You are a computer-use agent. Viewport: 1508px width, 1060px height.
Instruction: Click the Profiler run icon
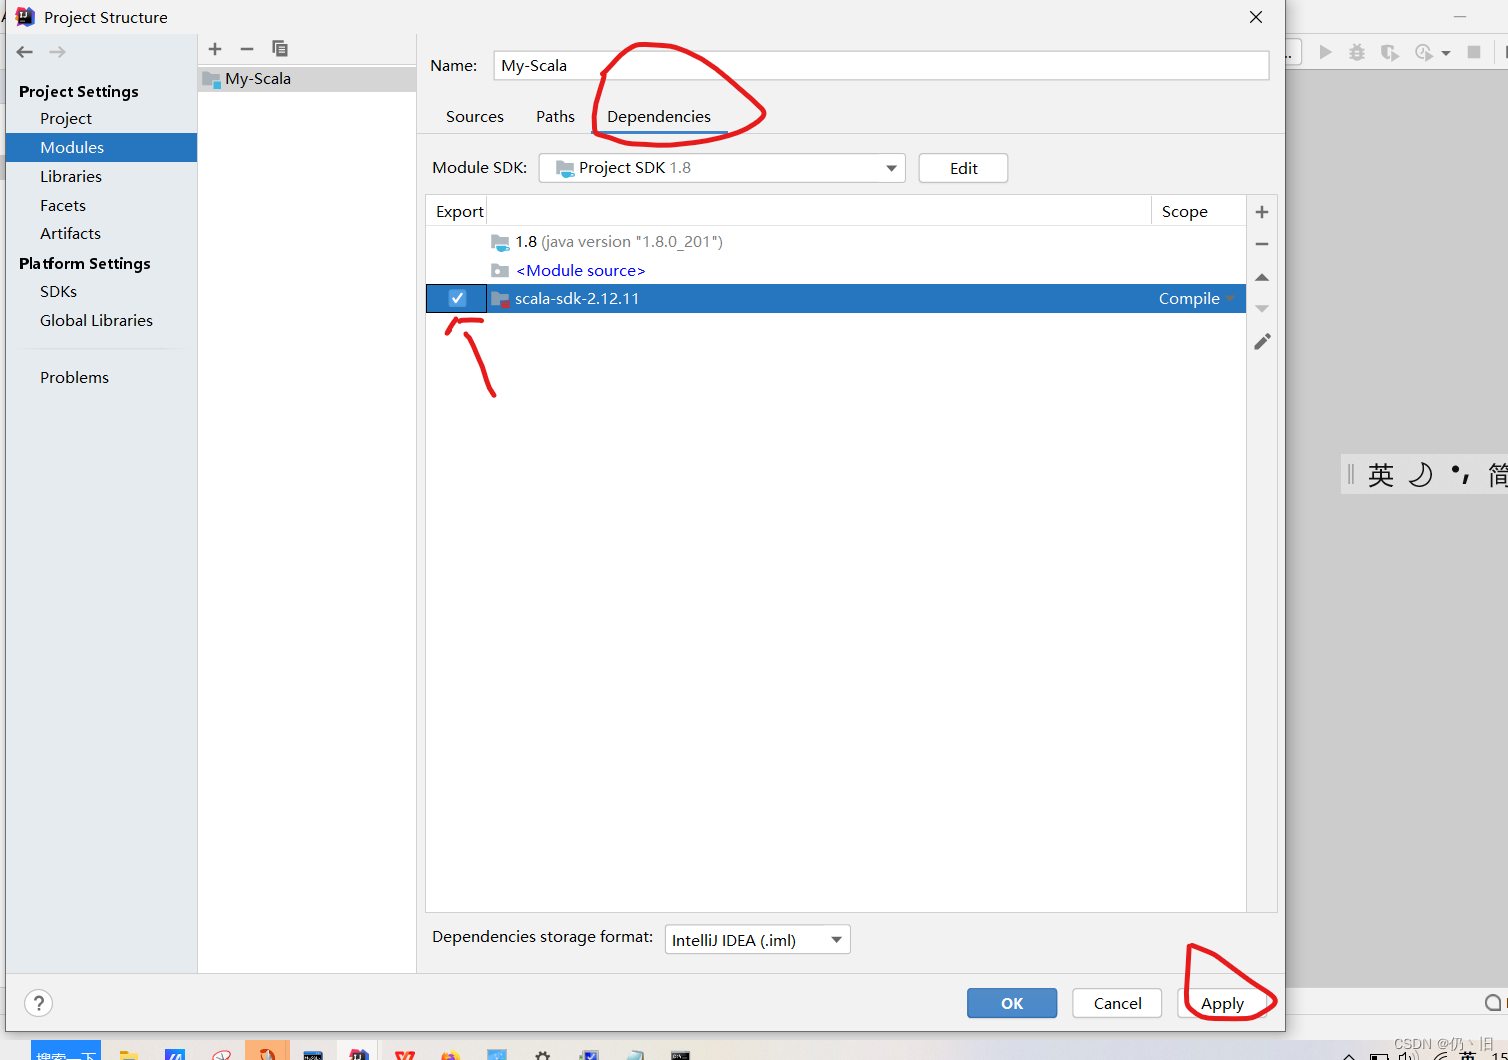click(x=1424, y=52)
